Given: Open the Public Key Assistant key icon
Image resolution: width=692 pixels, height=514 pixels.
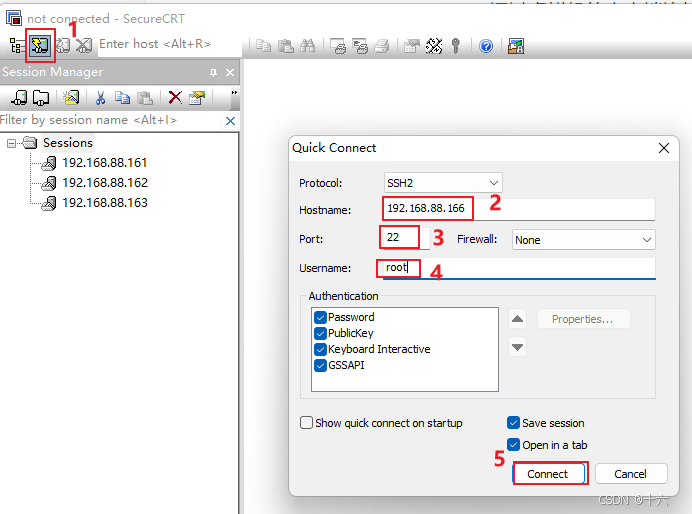Looking at the screenshot, I should [456, 46].
